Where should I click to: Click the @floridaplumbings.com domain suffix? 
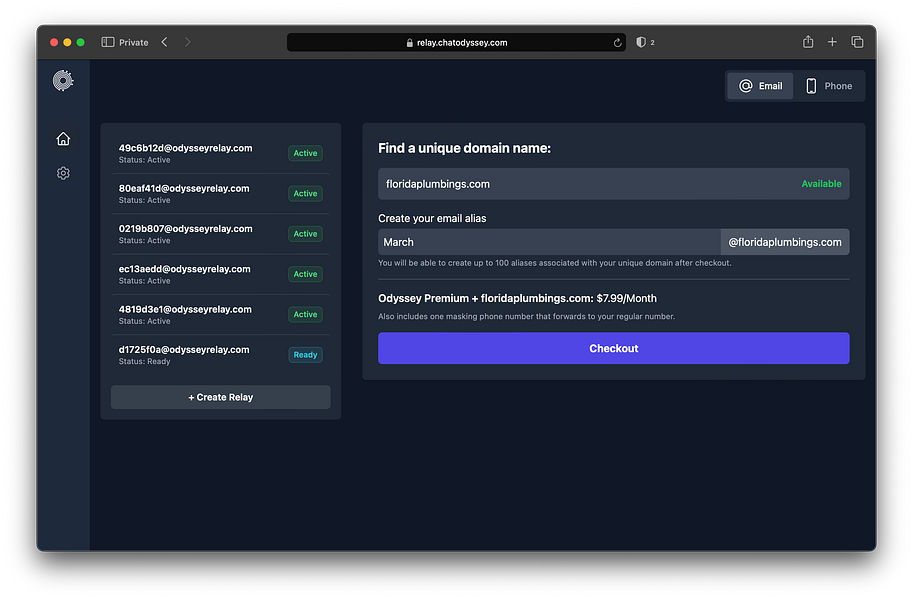coord(785,242)
